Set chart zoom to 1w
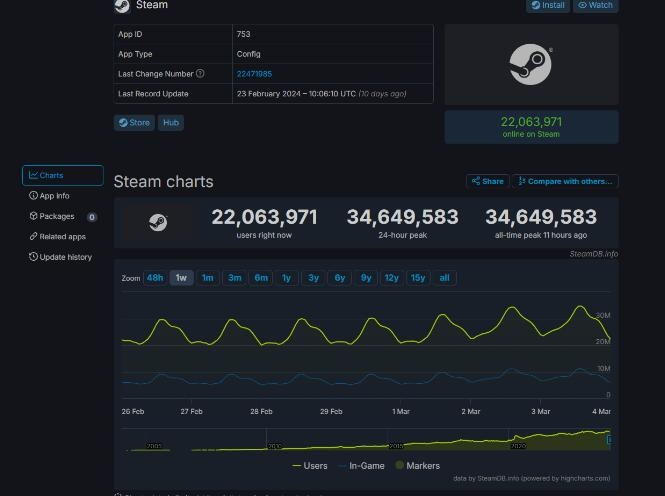665x496 pixels. point(182,278)
